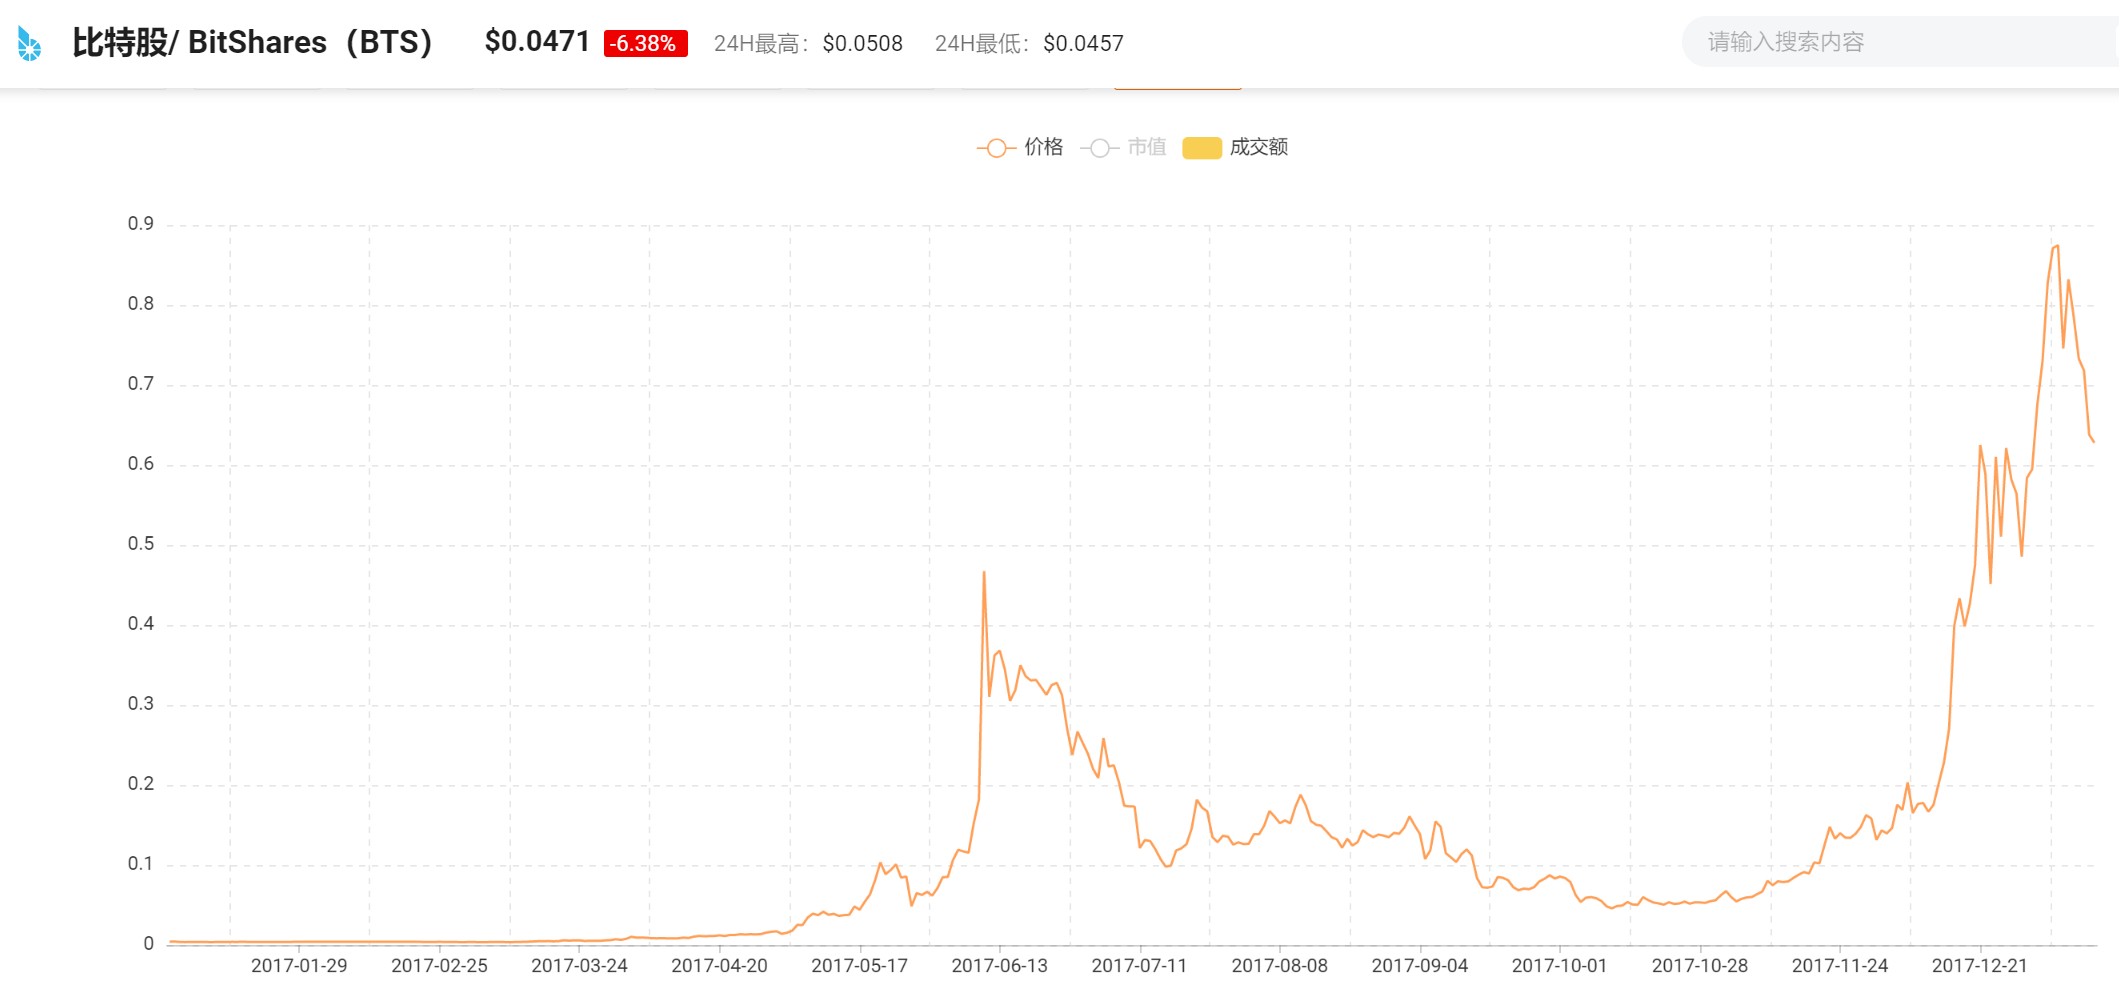Click the 2017-12-21 x-axis date label
Screen dimensions: 2119x993
[x=1979, y=966]
